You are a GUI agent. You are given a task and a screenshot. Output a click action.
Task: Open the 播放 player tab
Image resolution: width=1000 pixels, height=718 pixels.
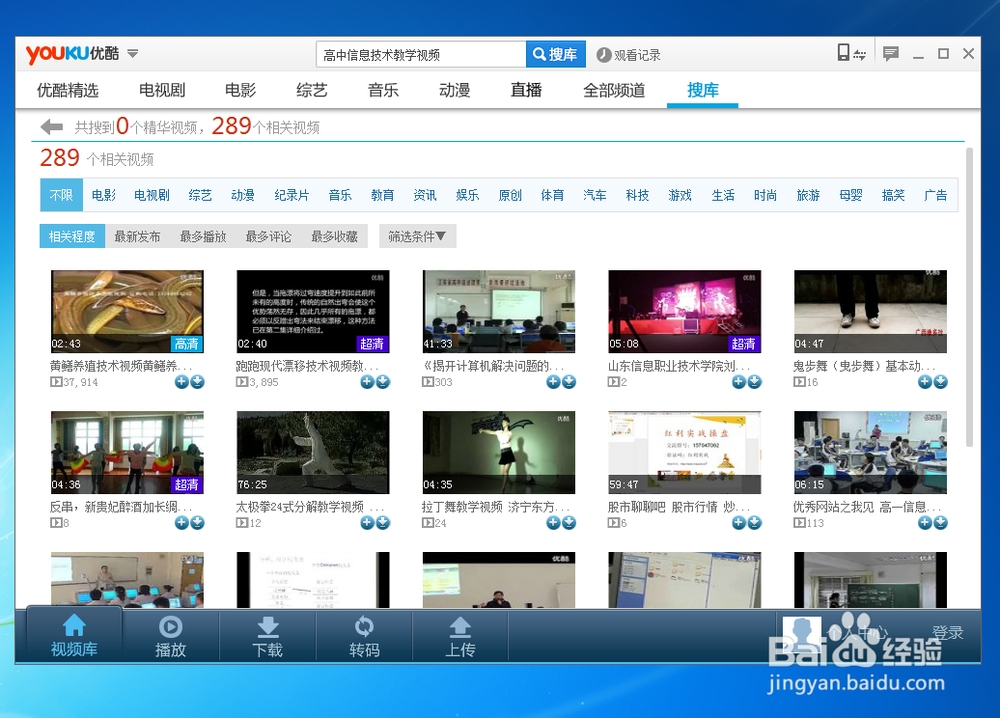(x=170, y=635)
